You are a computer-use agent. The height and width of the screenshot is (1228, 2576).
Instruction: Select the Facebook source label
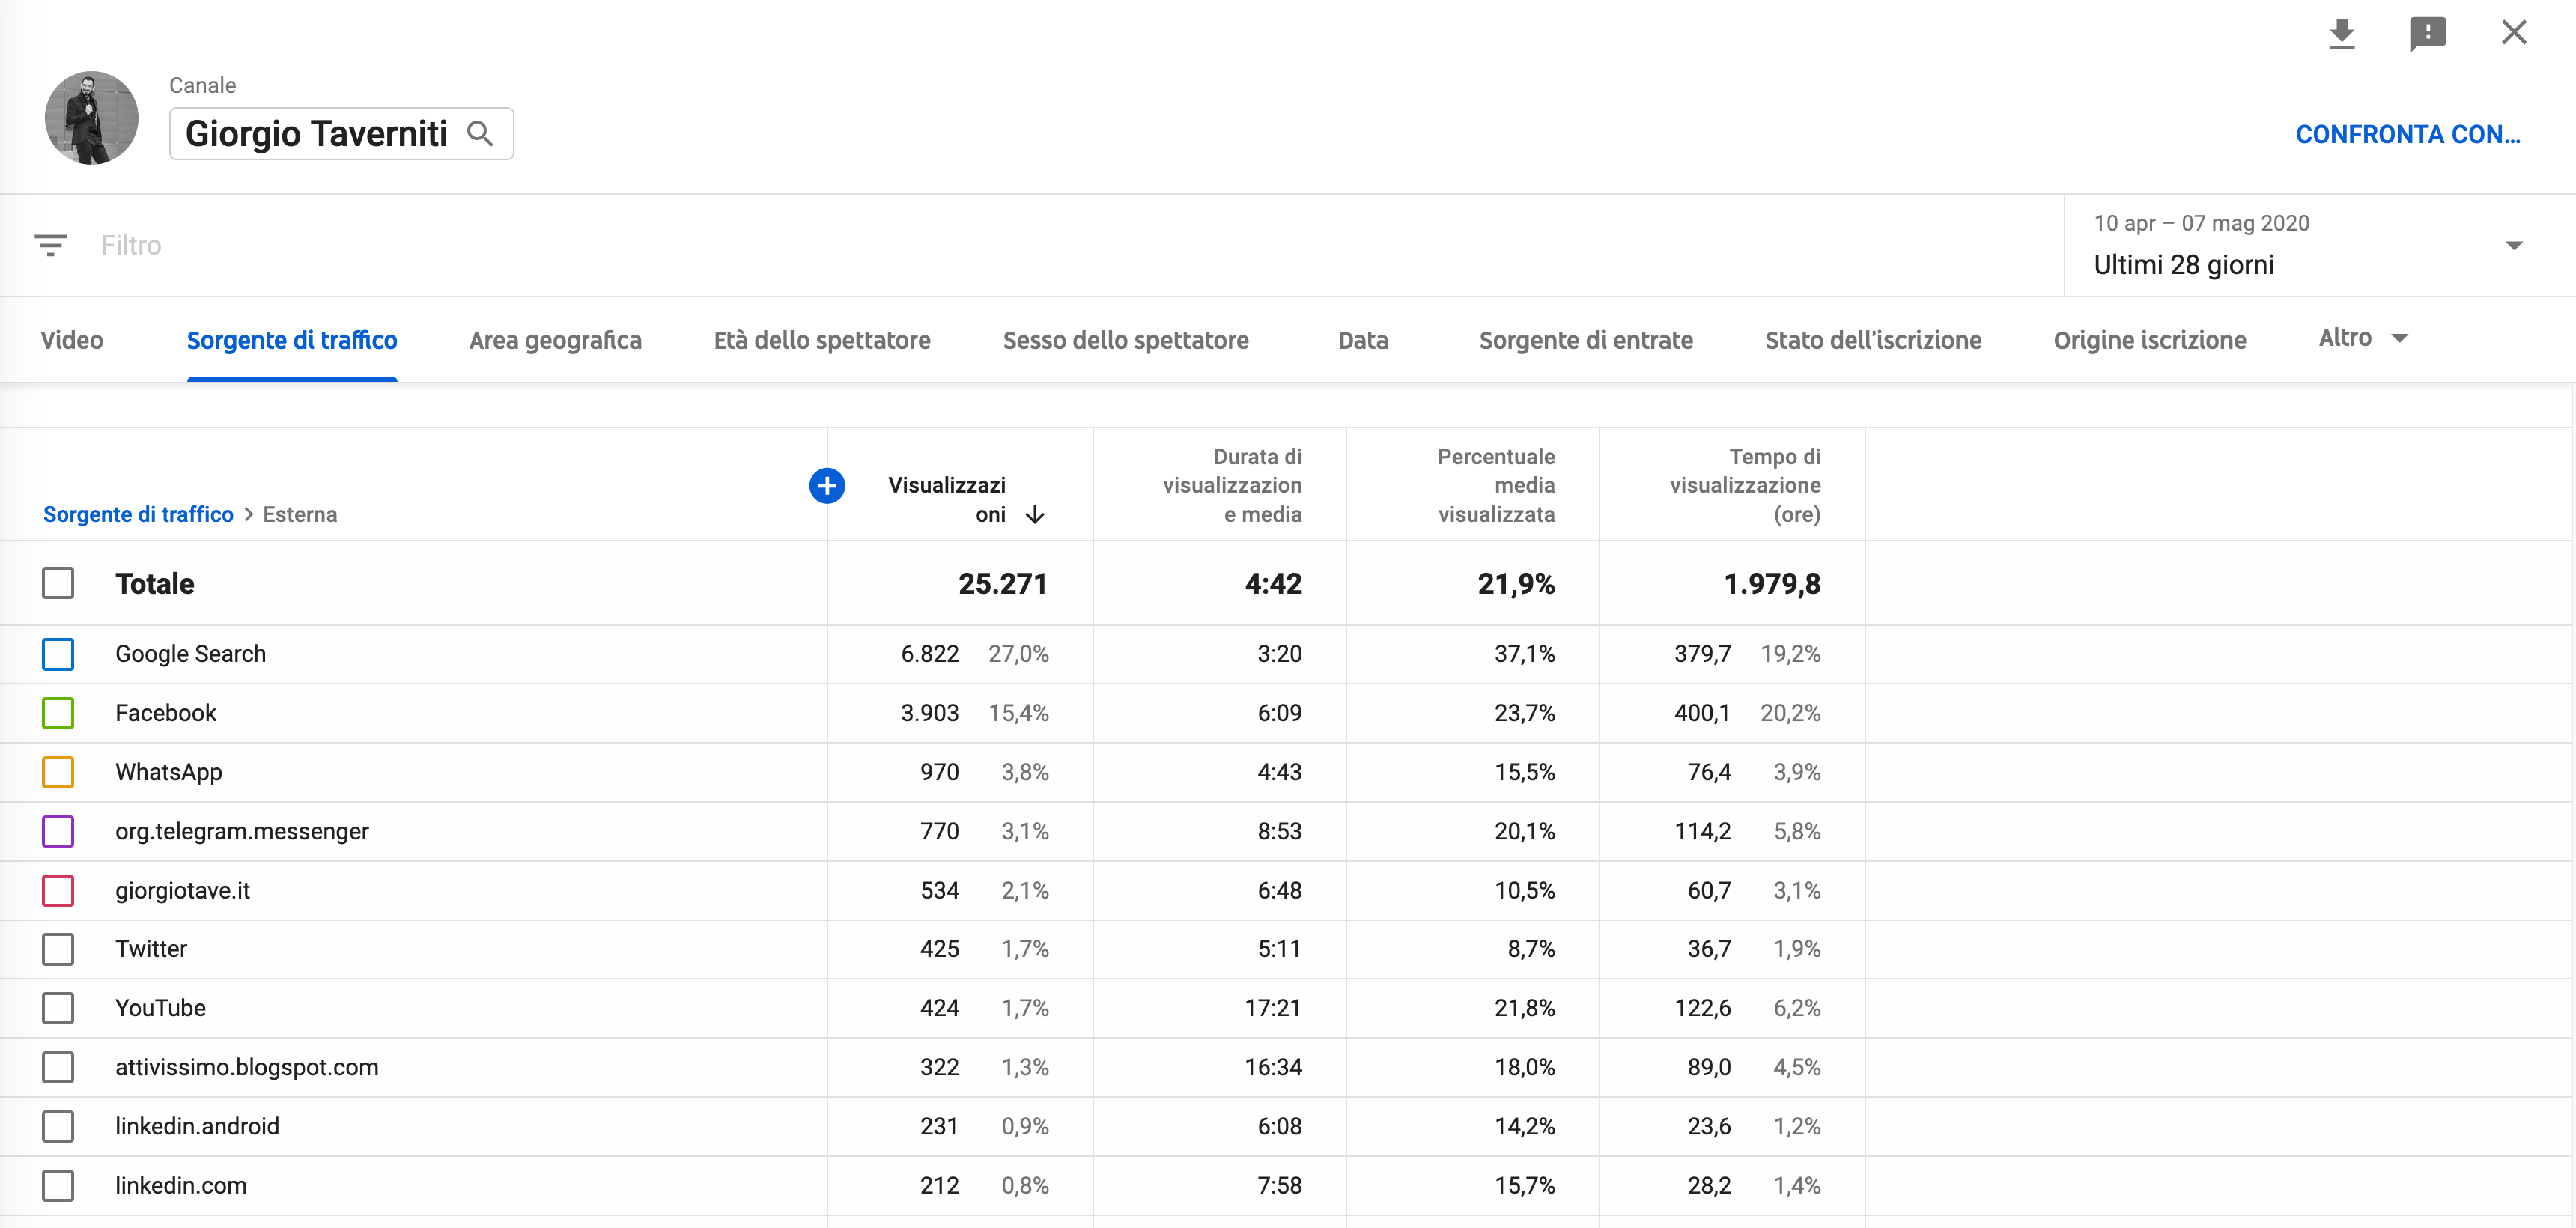click(165, 713)
